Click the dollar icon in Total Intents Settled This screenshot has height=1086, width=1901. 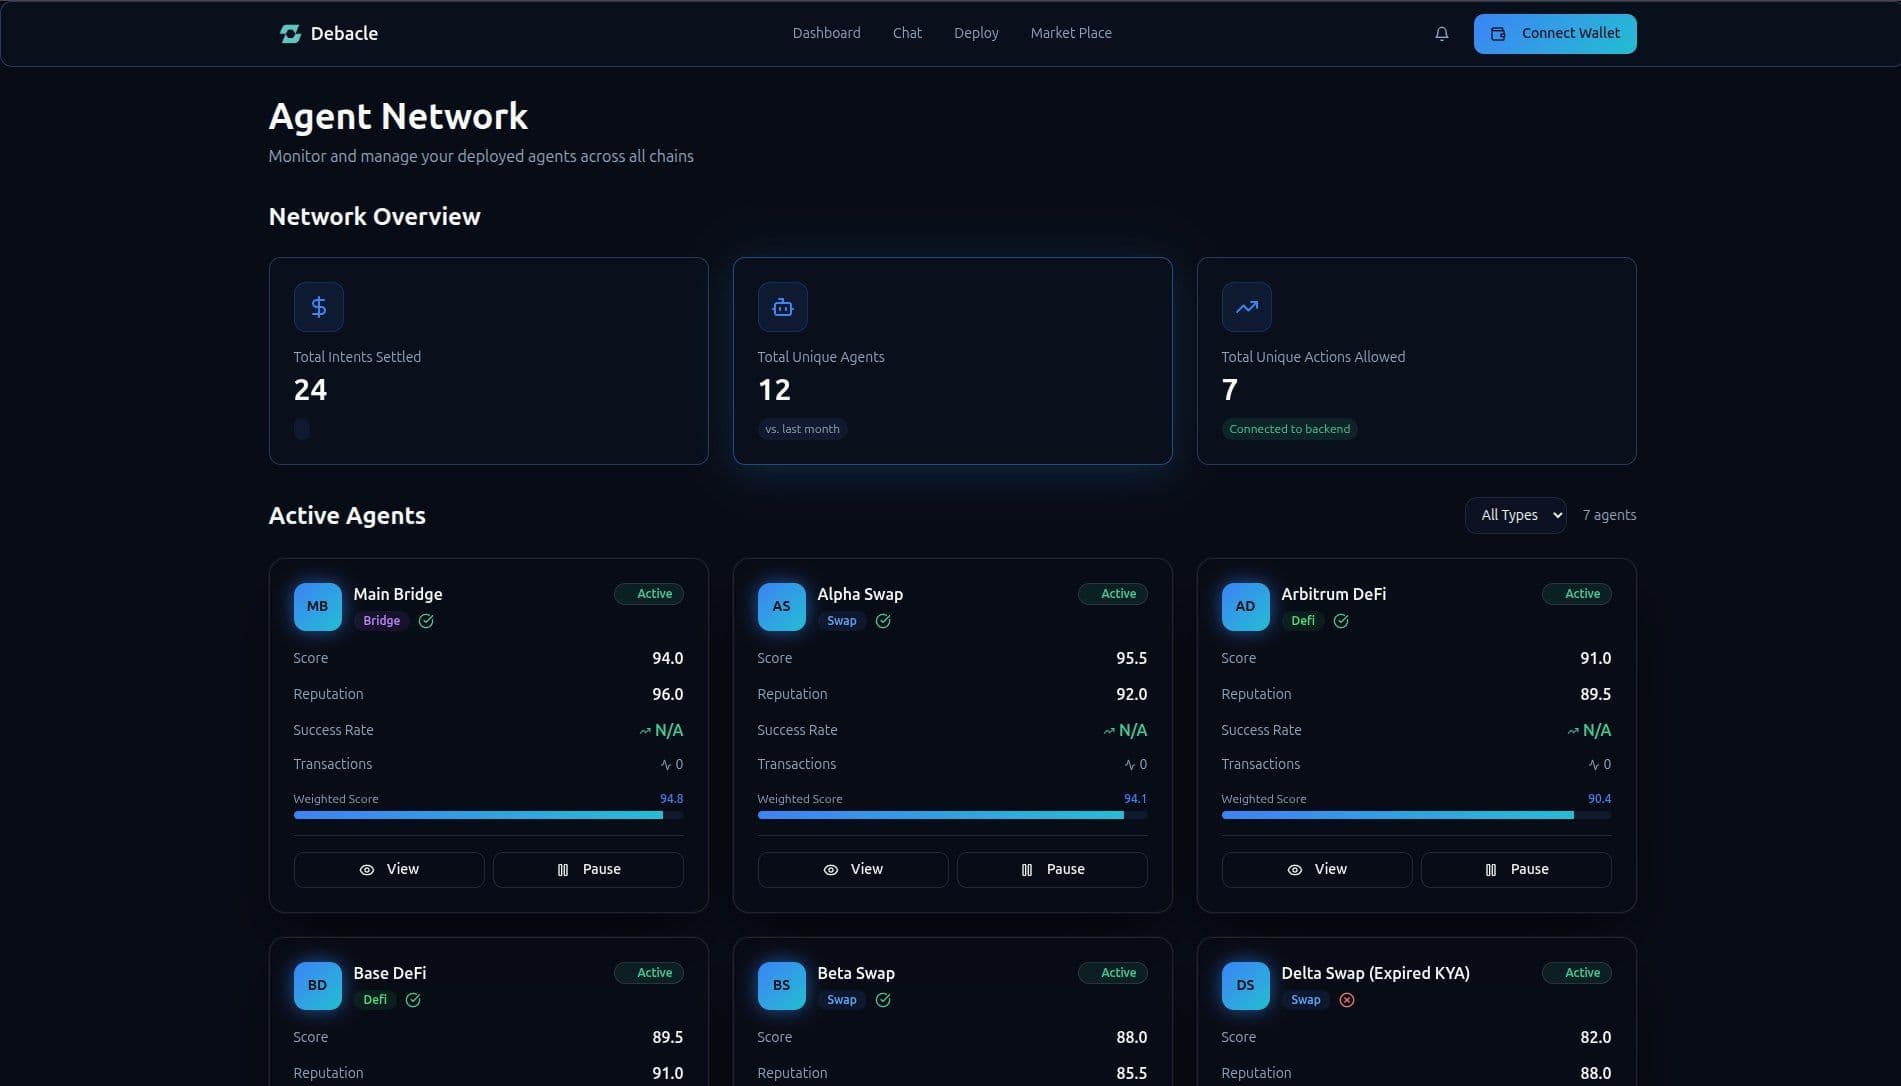click(318, 307)
